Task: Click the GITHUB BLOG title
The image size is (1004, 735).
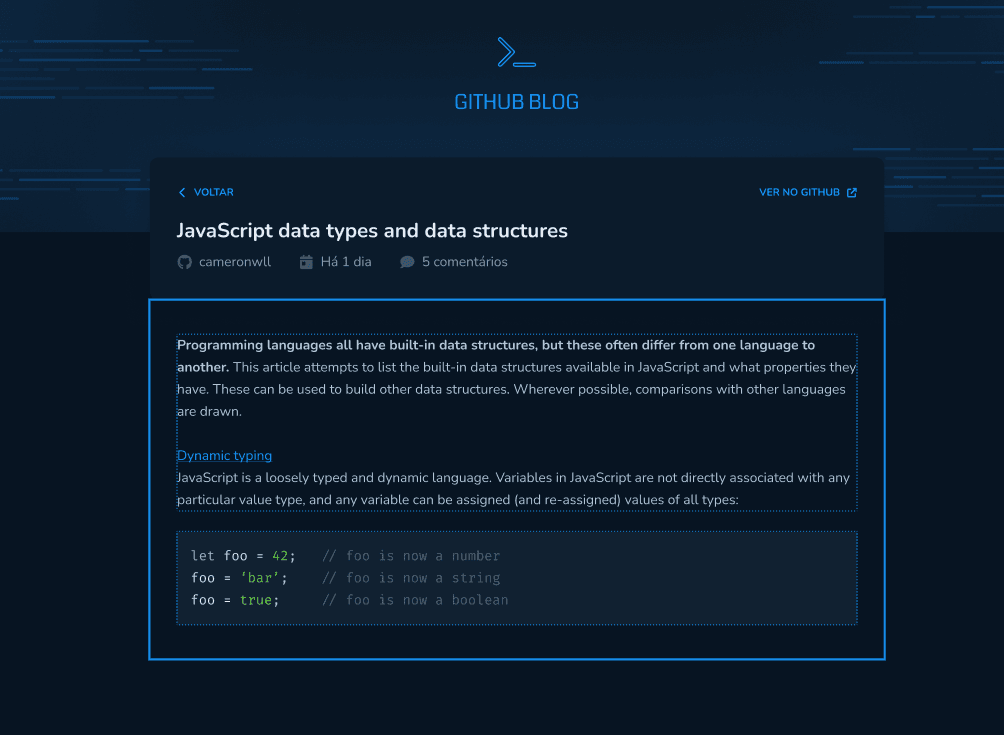Action: [517, 102]
